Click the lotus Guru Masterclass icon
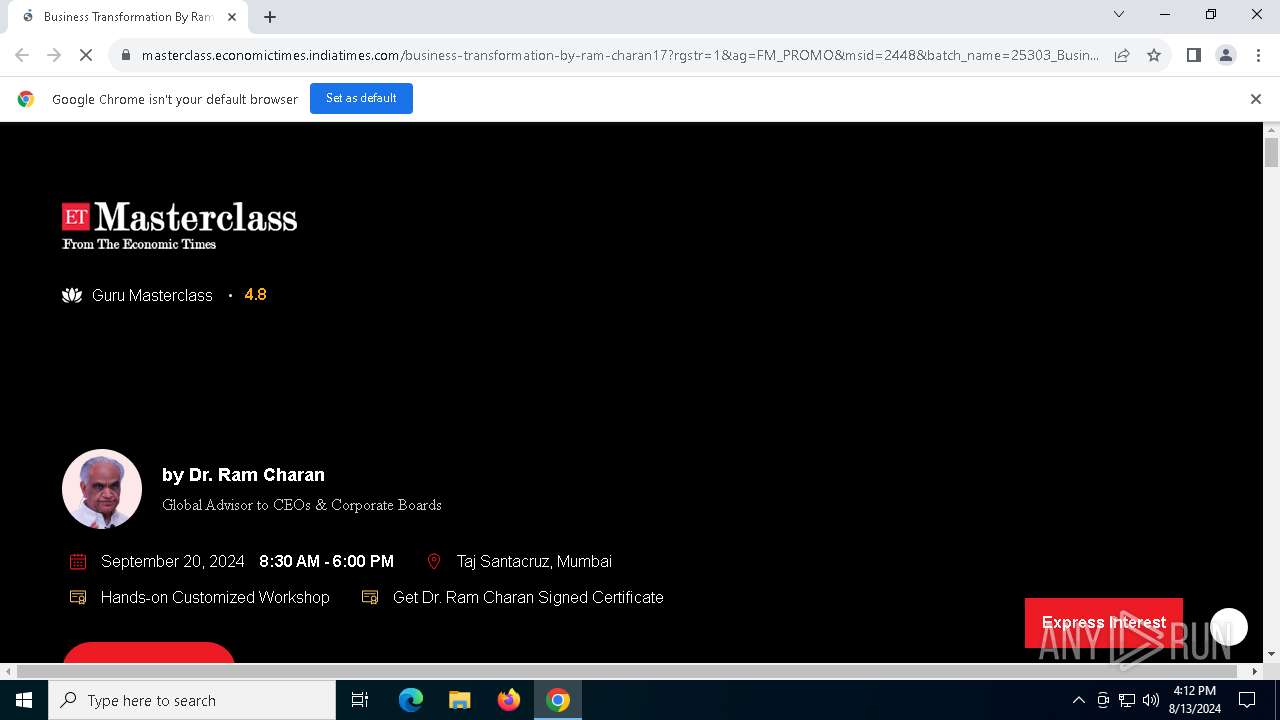1280x720 pixels. [72, 295]
